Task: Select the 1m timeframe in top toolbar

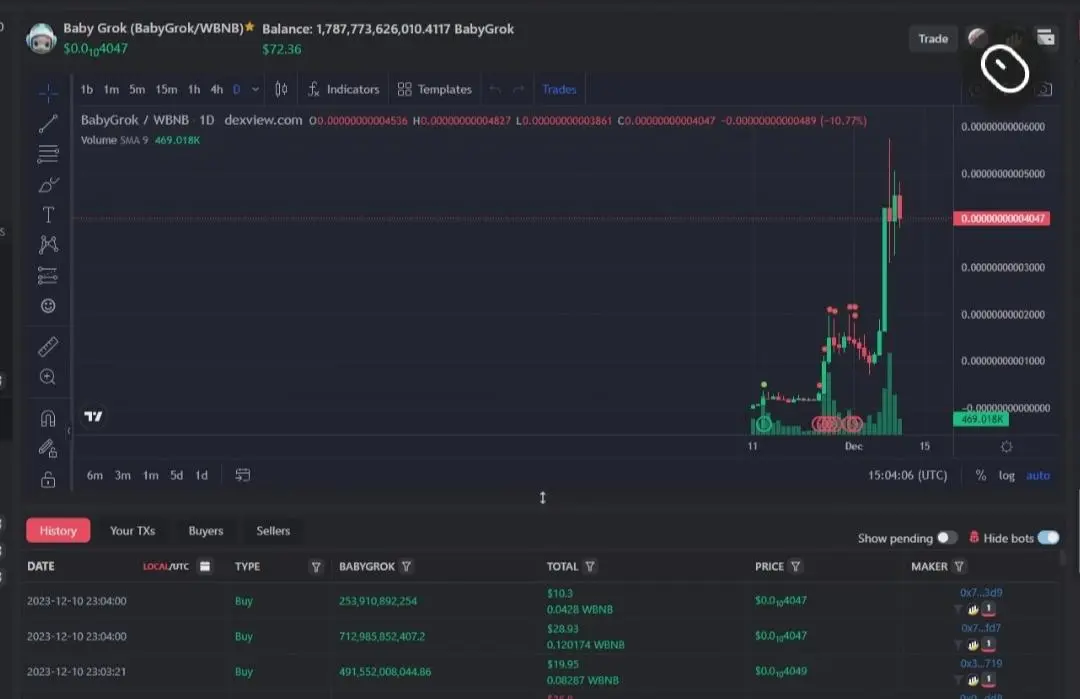Action: 111,89
